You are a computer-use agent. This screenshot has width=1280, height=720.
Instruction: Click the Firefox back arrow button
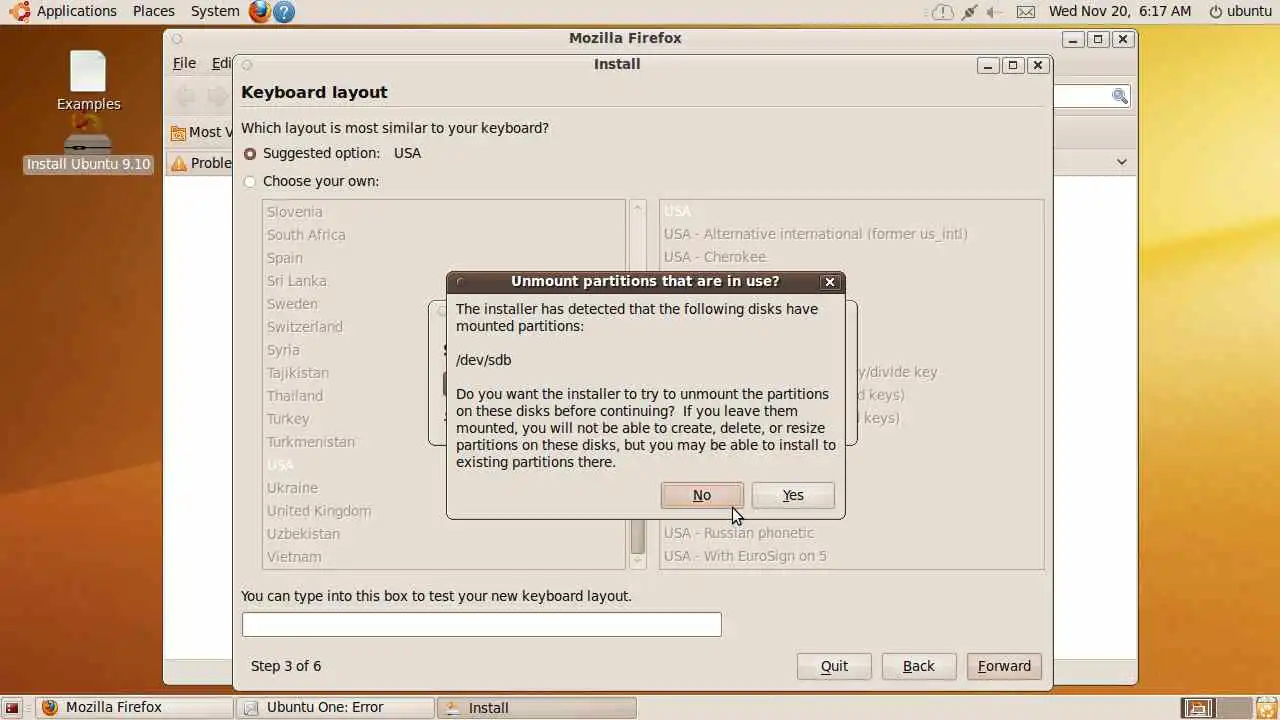coord(185,96)
